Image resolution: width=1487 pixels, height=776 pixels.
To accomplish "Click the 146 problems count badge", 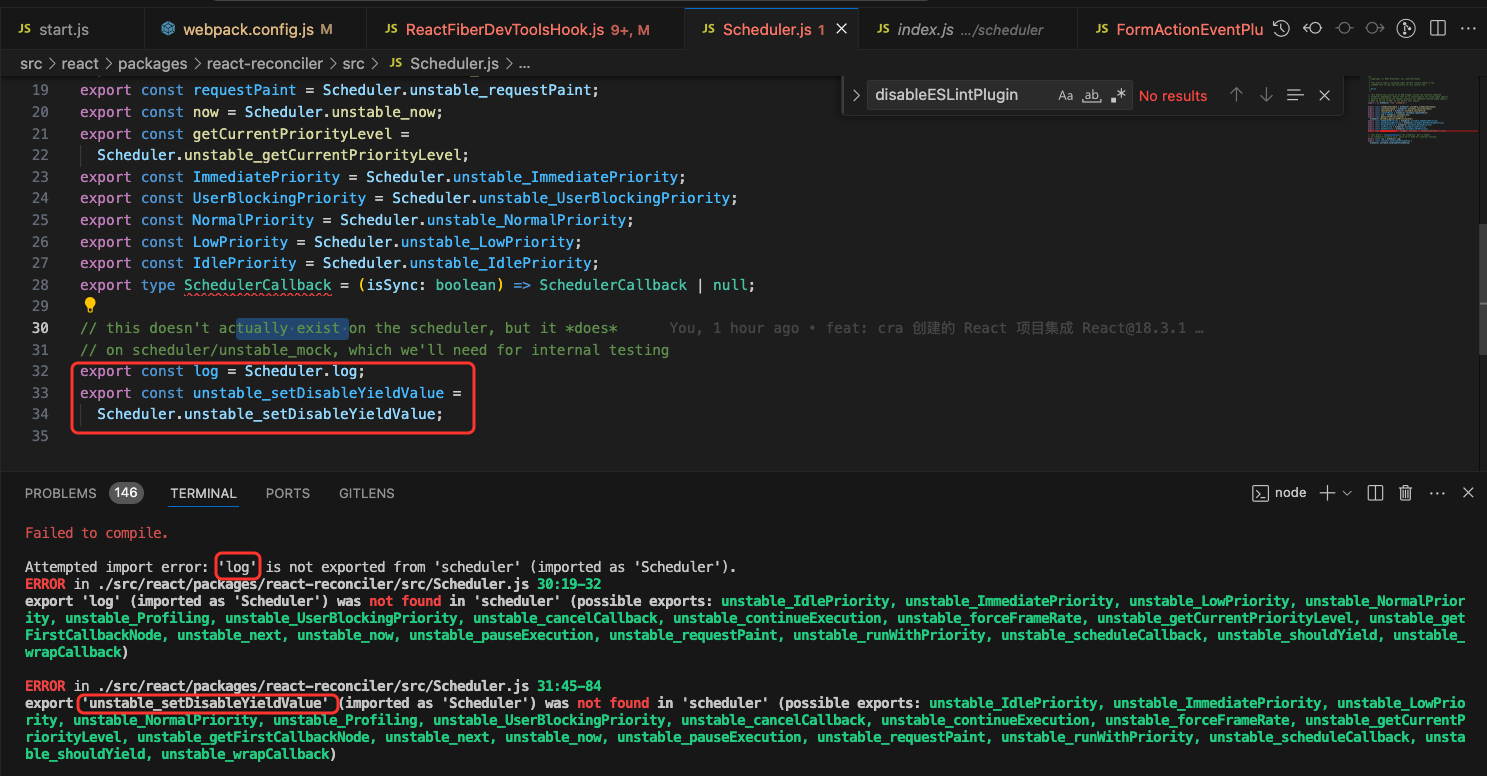I will tap(125, 493).
